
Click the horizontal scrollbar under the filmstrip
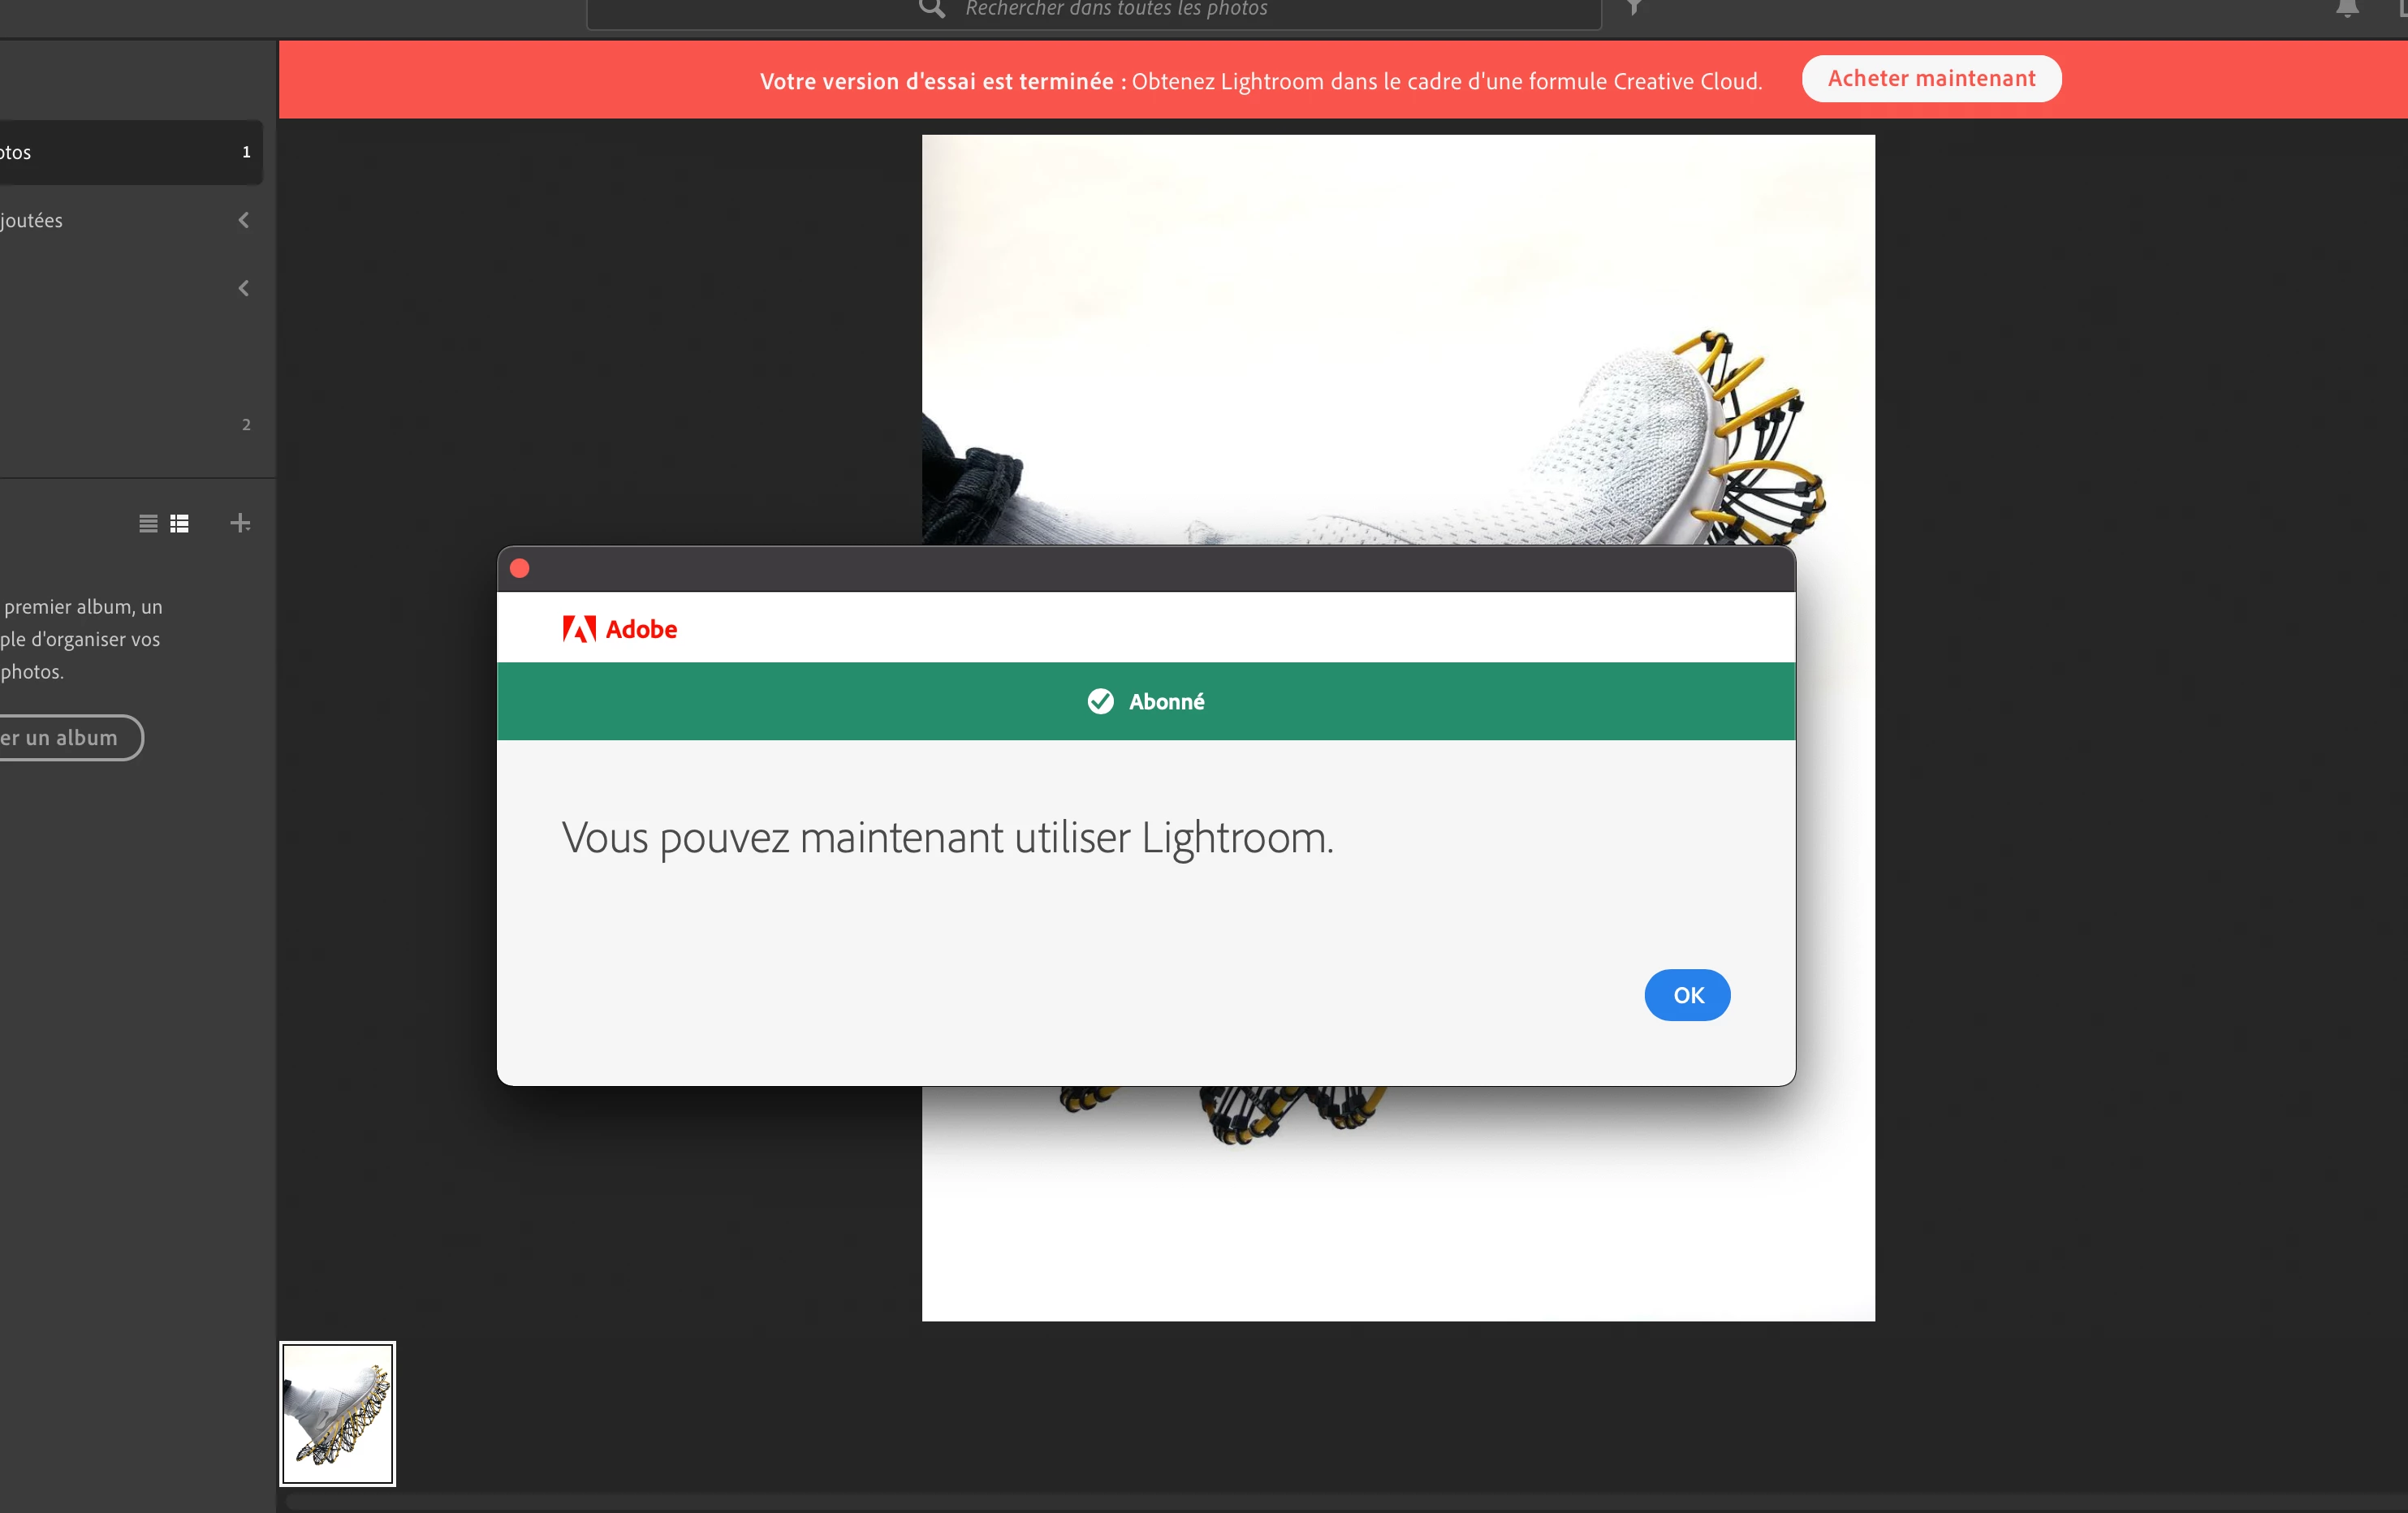pos(1340,1502)
